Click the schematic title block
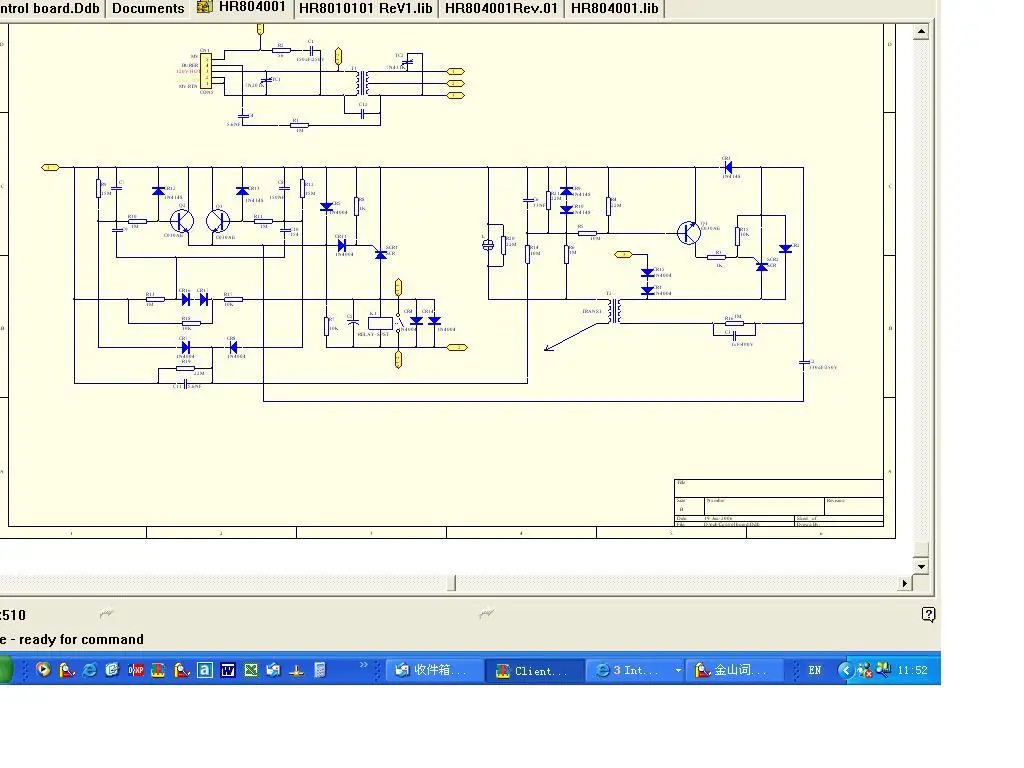The width and height of the screenshot is (1024, 768). [778, 502]
